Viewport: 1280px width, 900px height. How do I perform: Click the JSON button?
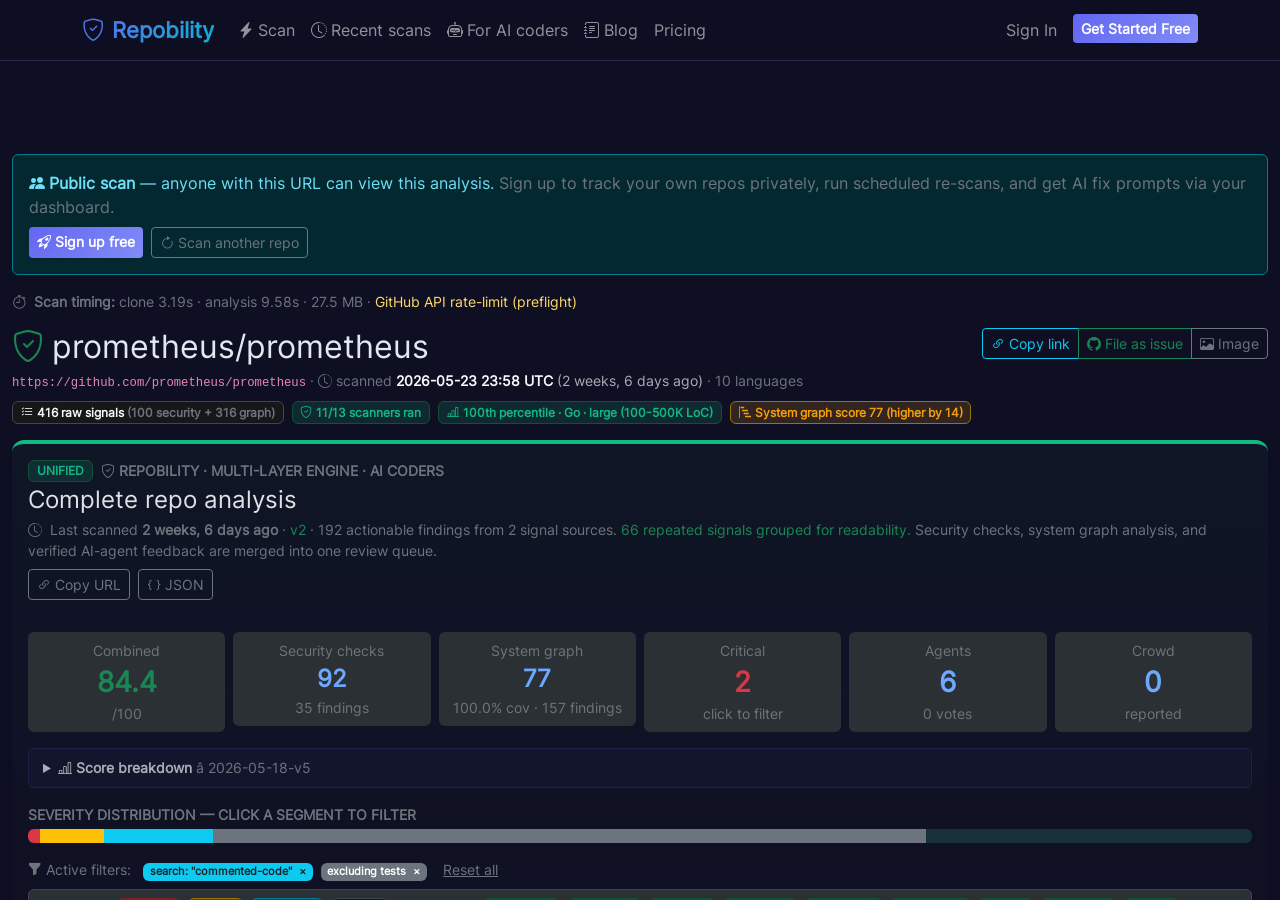(x=175, y=584)
